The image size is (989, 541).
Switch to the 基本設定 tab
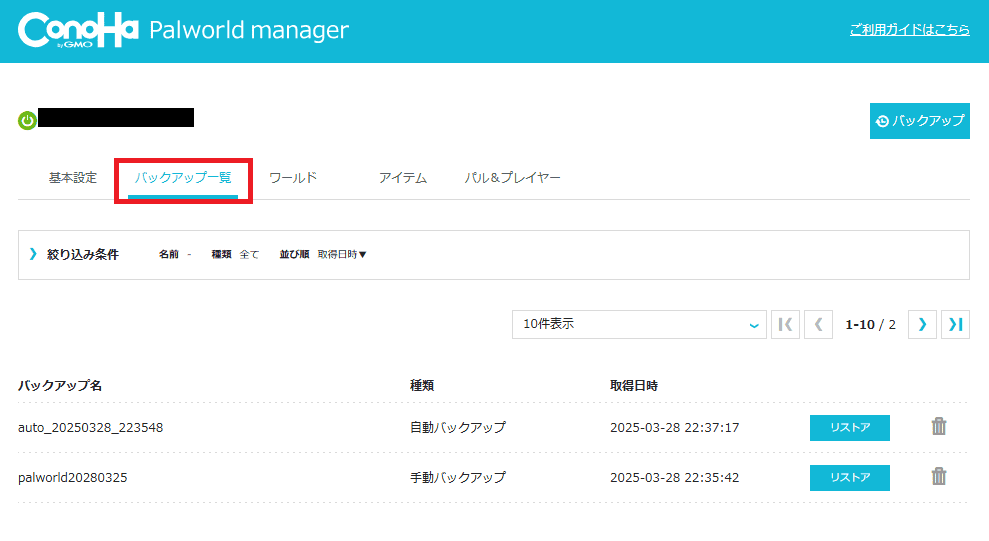(x=73, y=178)
